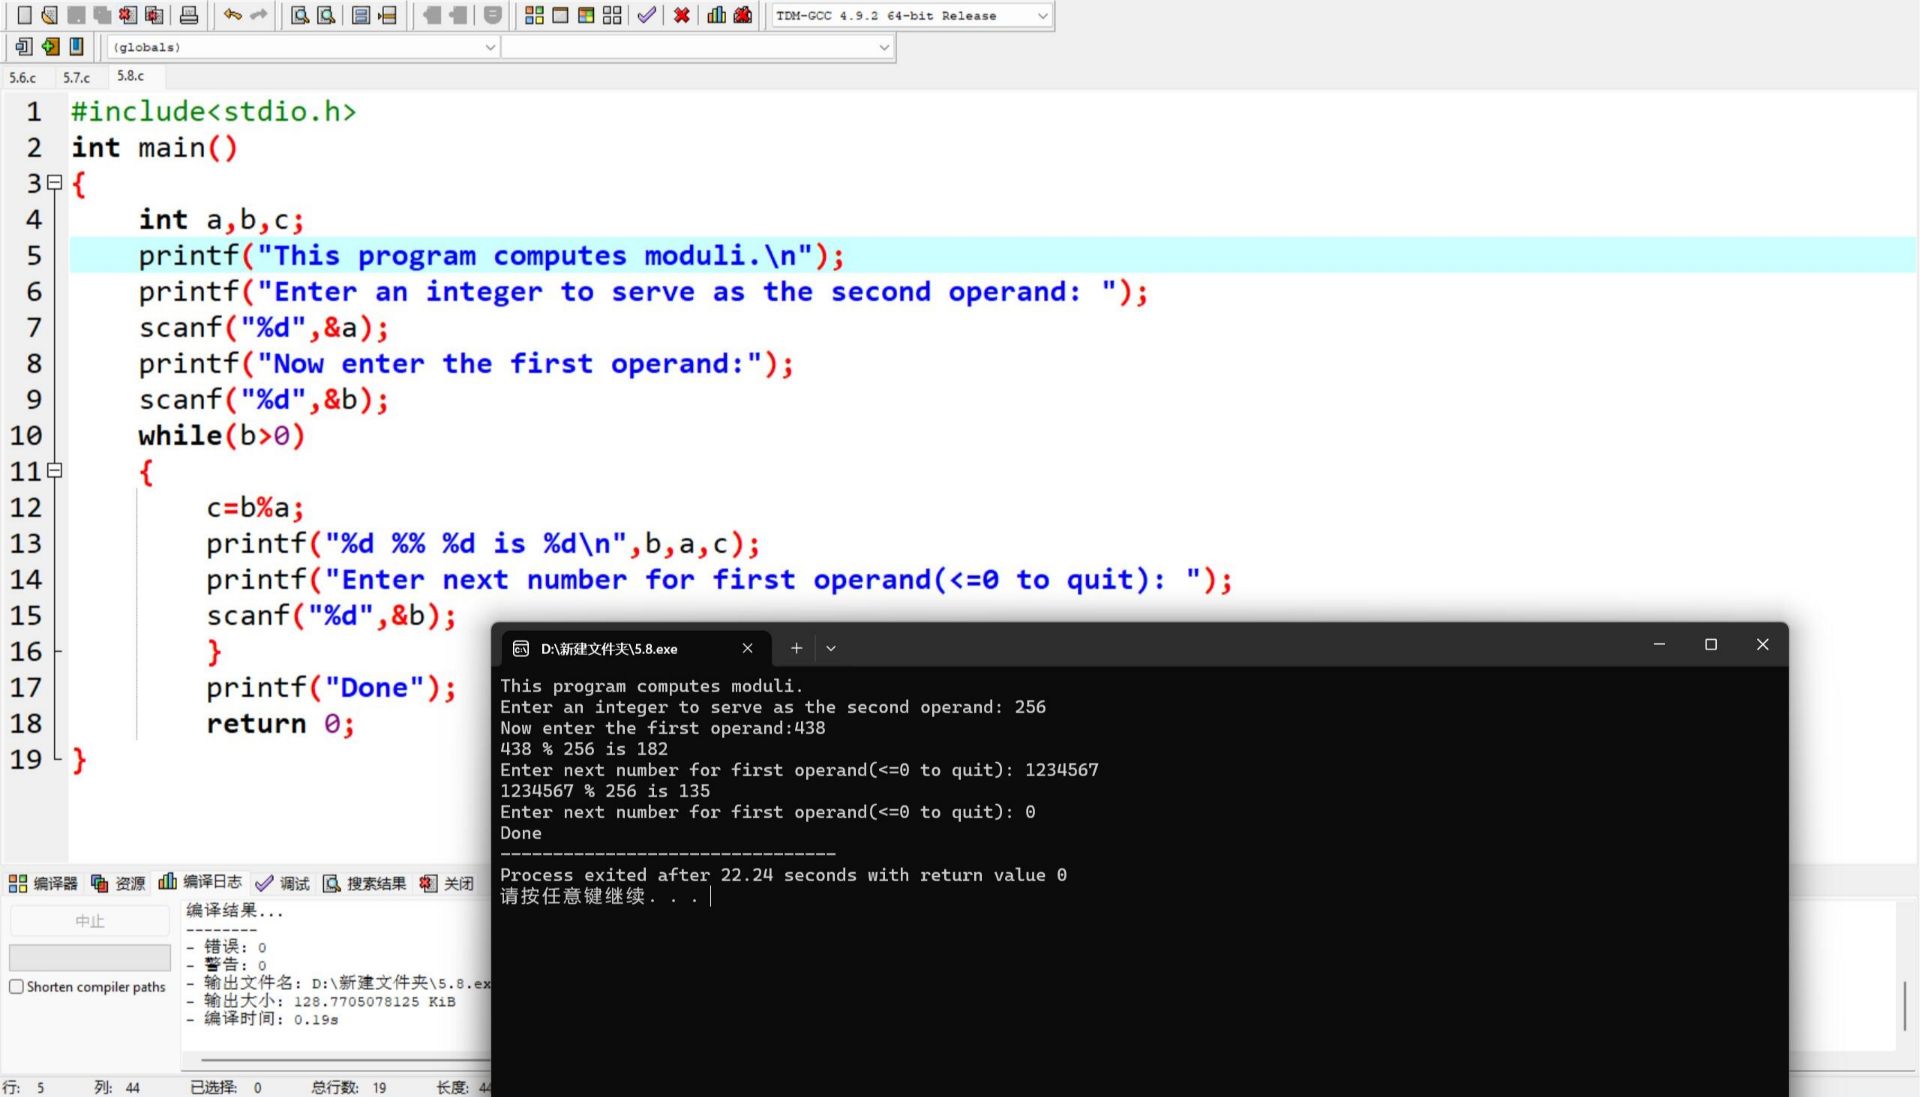The height and width of the screenshot is (1097, 1920).
Task: Switch to the 5.7.c file tab
Action: pos(77,77)
